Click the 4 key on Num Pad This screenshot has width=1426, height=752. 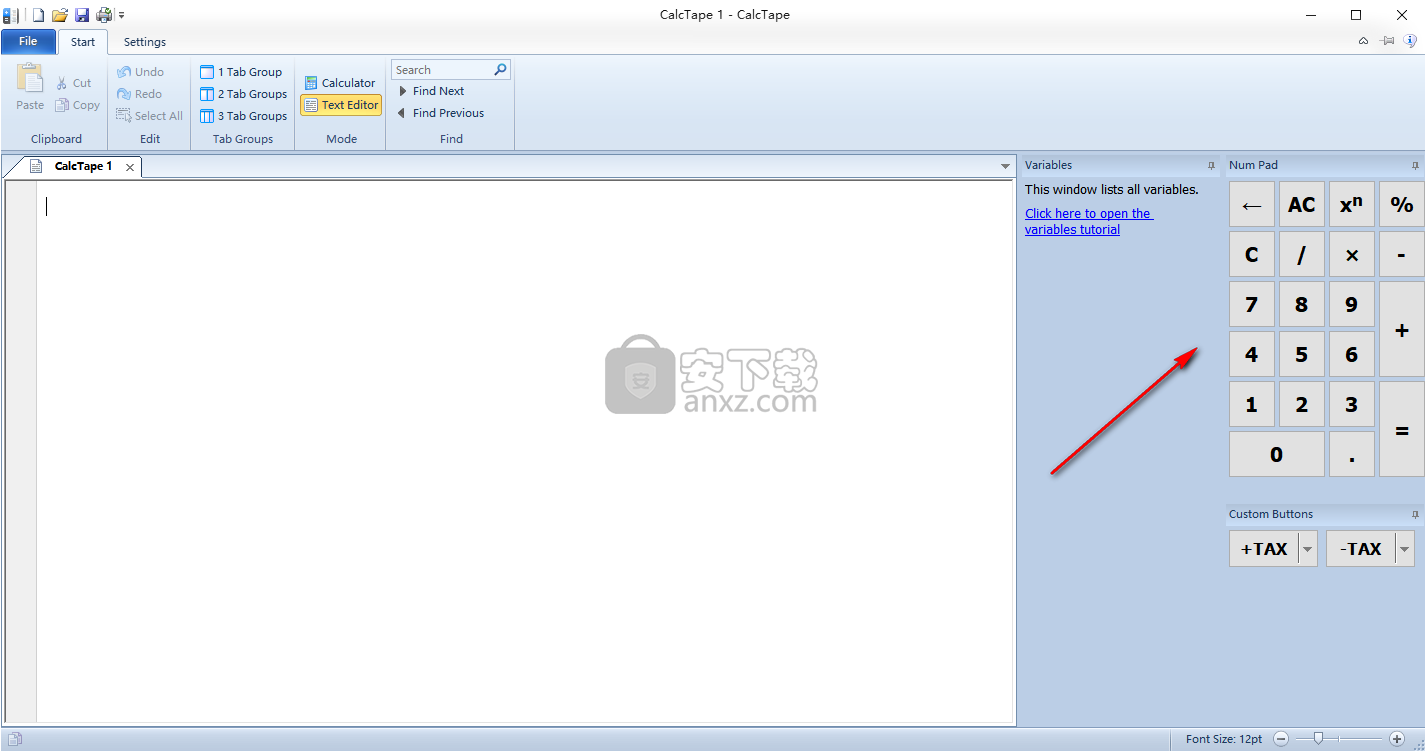(1251, 354)
